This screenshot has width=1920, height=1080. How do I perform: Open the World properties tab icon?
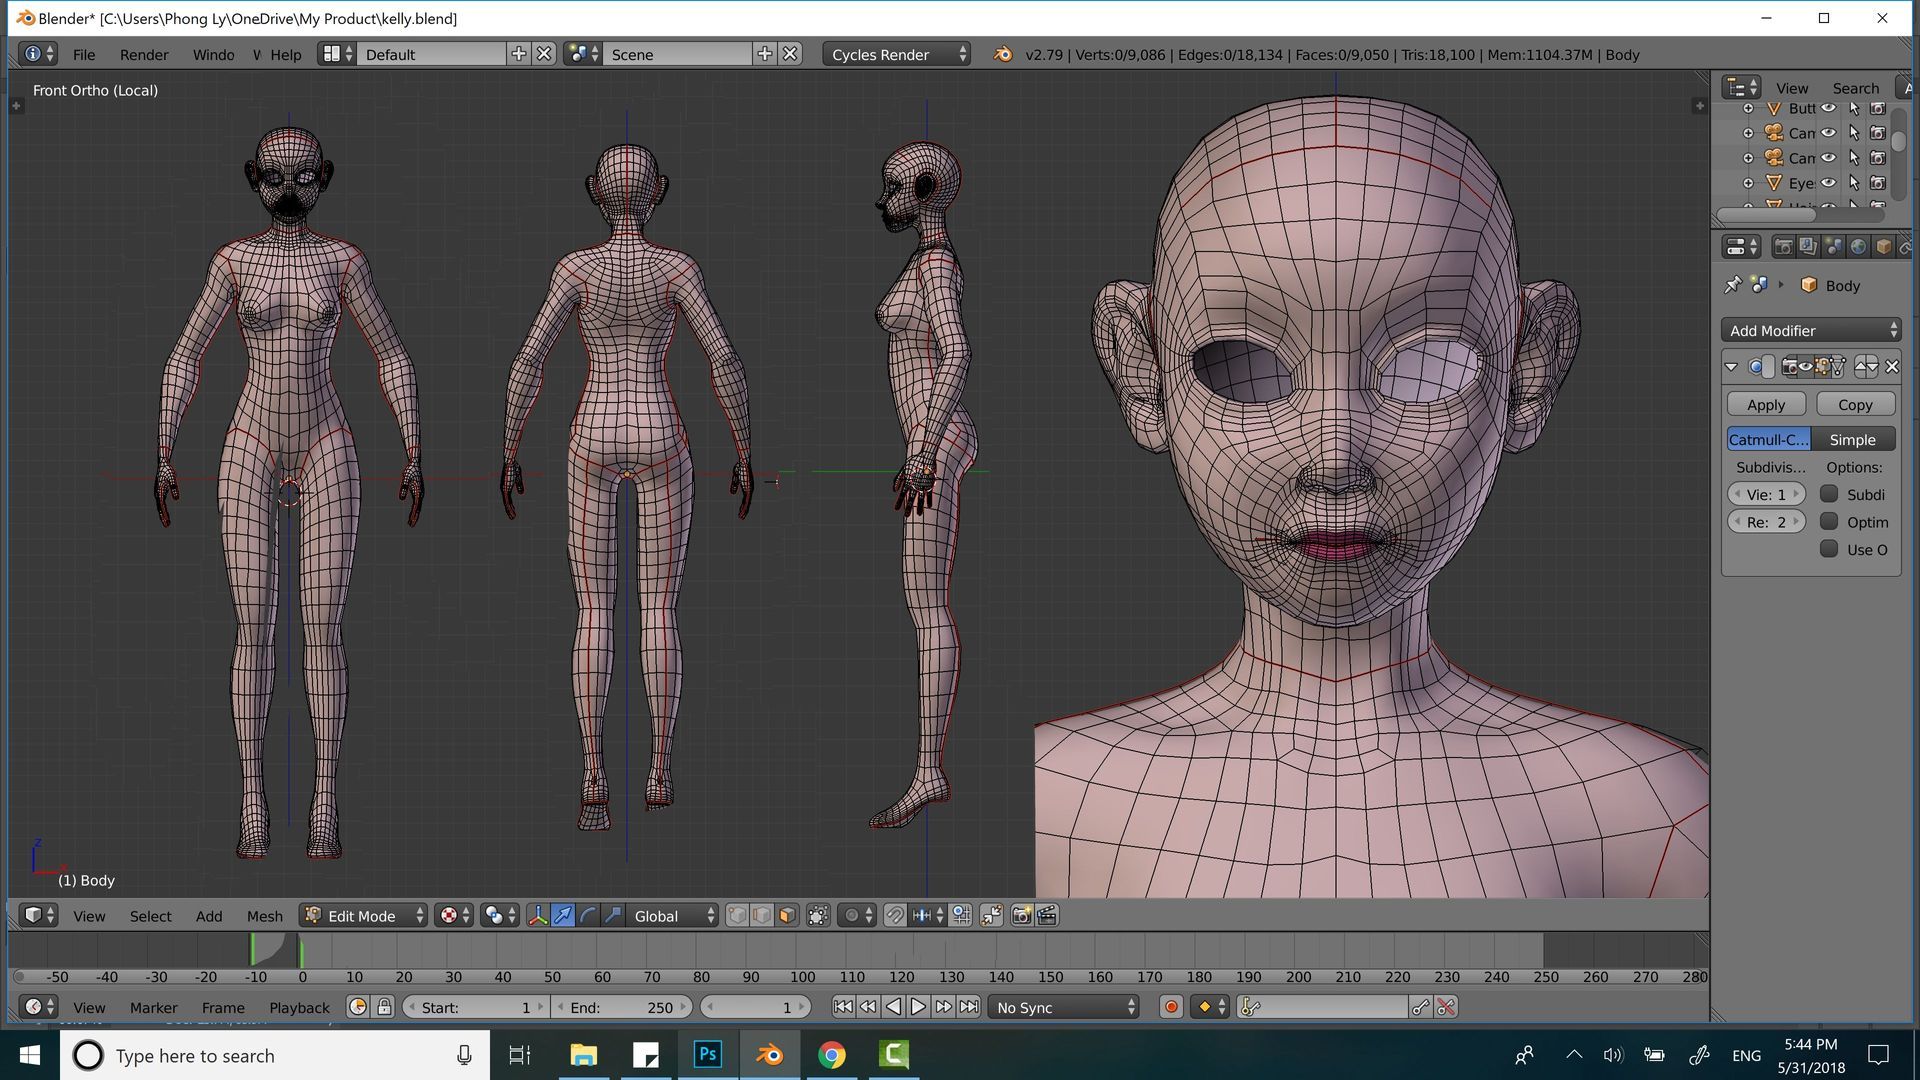1858,247
